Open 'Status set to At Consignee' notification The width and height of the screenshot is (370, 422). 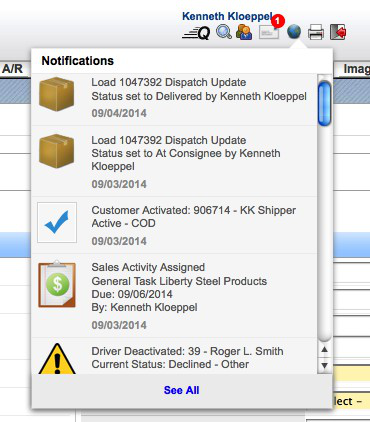tap(174, 161)
